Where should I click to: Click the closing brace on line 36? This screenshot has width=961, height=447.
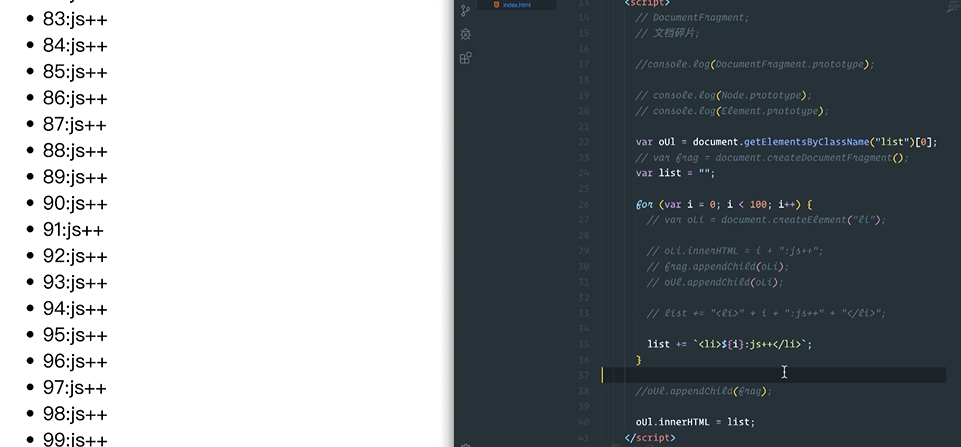tap(639, 360)
